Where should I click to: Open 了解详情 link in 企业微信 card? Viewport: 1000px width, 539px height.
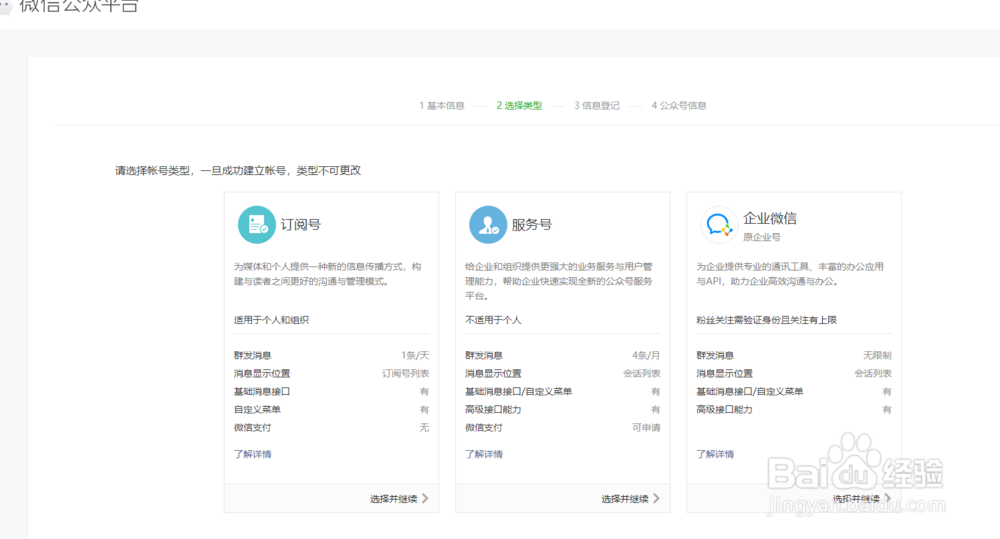pos(715,454)
